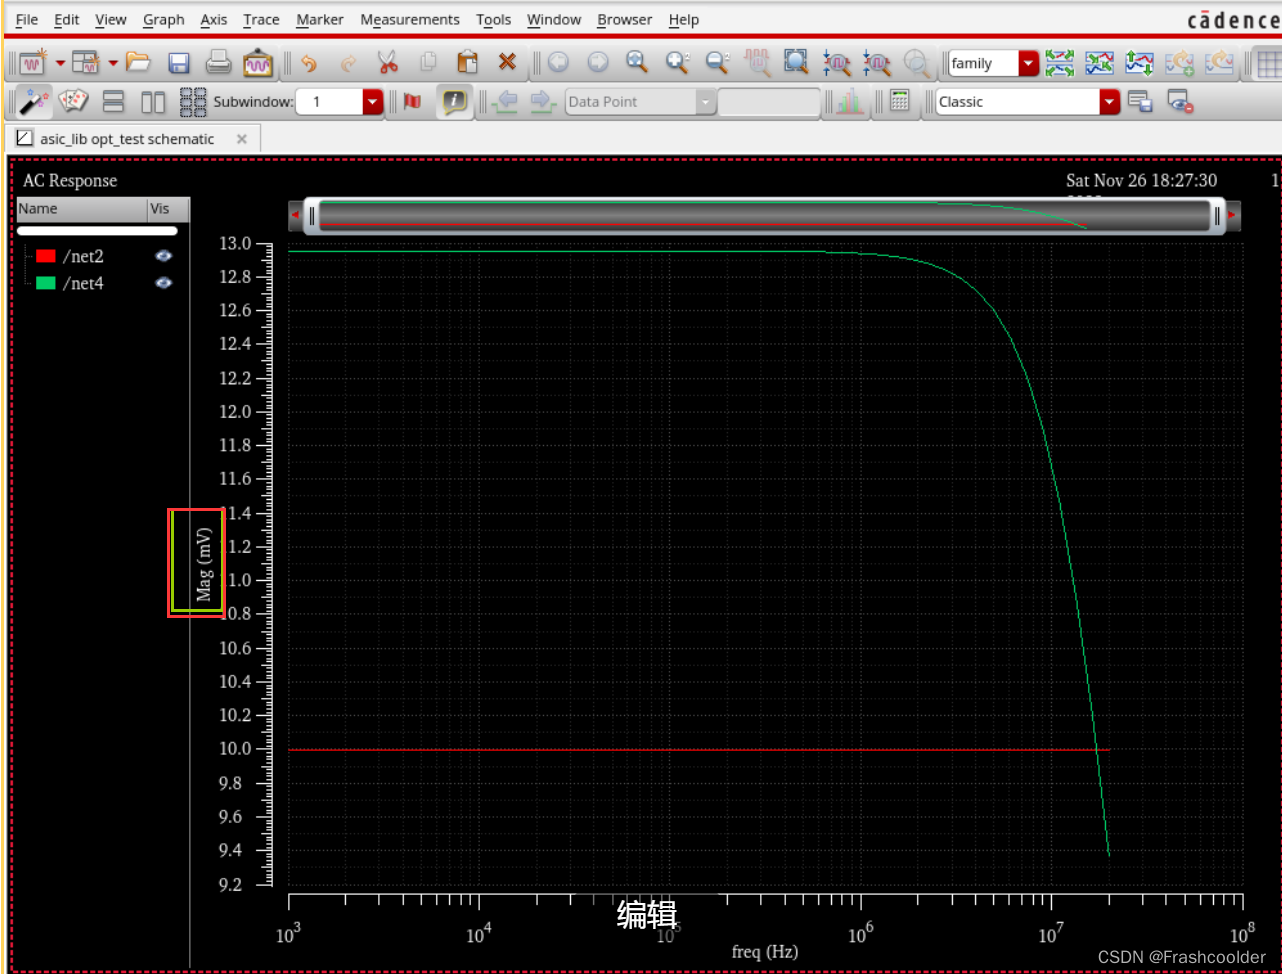Click the freq (Hz) axis label
This screenshot has width=1282, height=974.
click(x=765, y=951)
